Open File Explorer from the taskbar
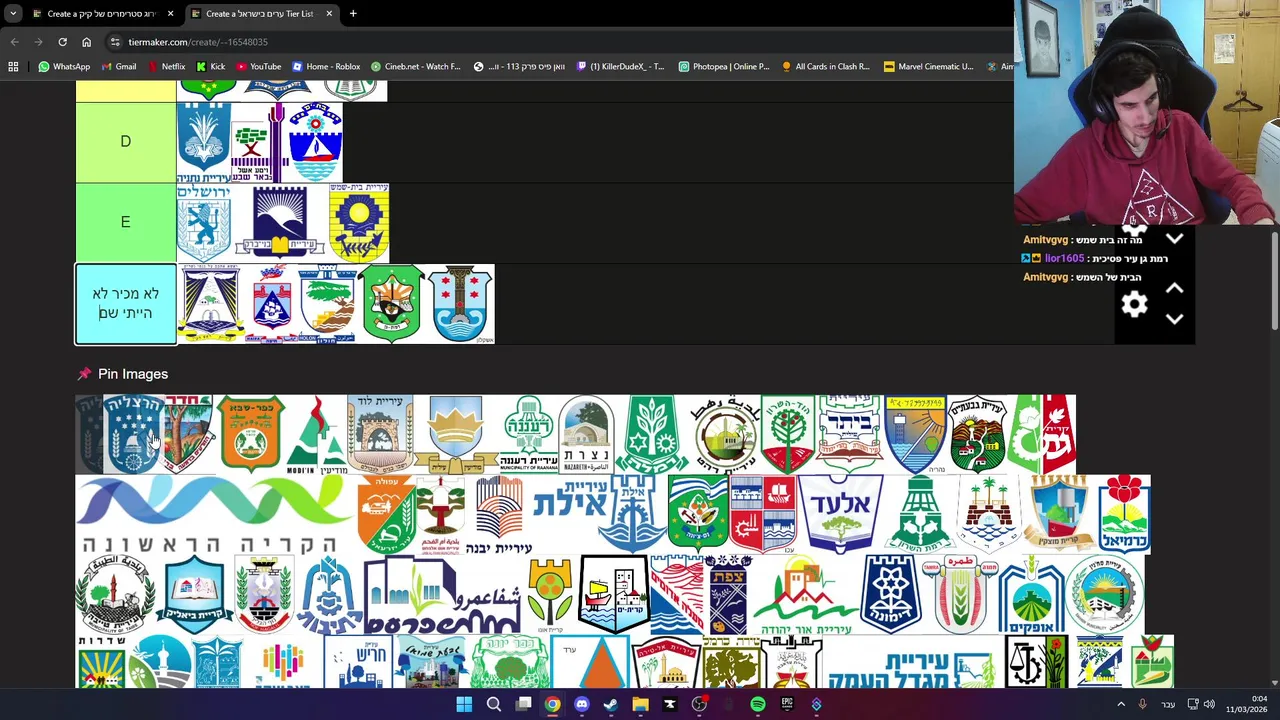Image resolution: width=1280 pixels, height=720 pixels. [640, 705]
